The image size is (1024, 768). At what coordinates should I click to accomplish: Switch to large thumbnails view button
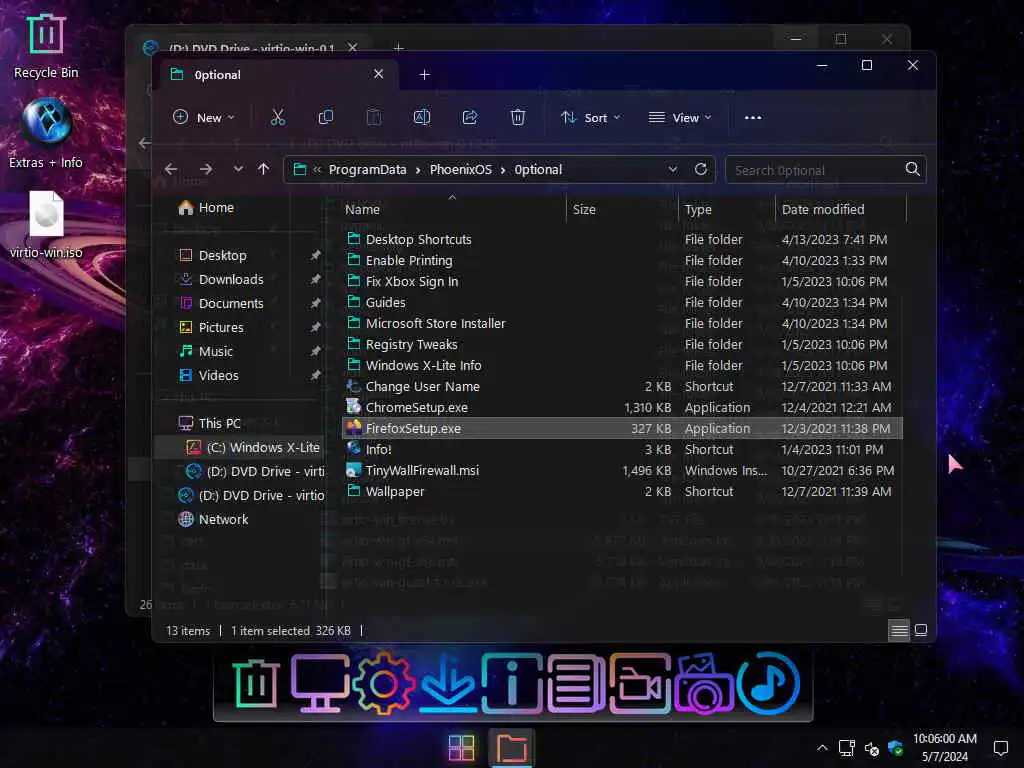coord(921,630)
